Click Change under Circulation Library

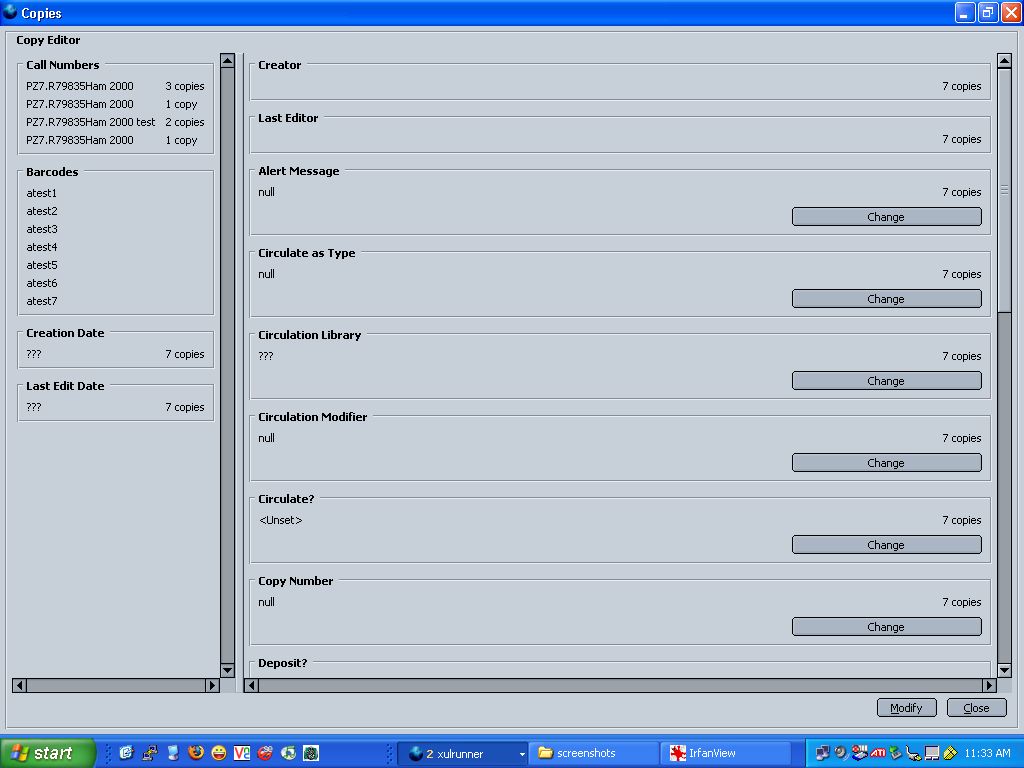click(x=886, y=381)
